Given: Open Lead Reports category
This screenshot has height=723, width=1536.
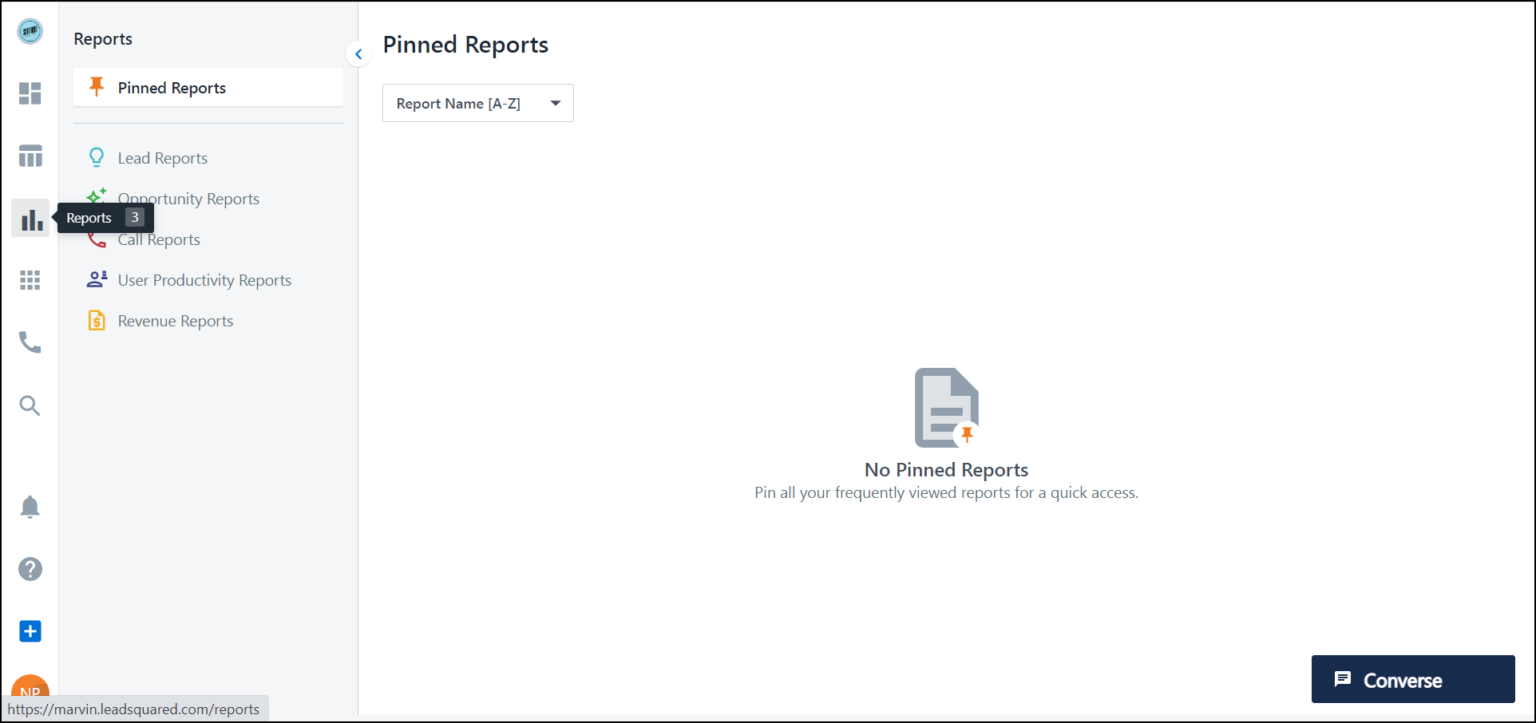Looking at the screenshot, I should click(162, 158).
